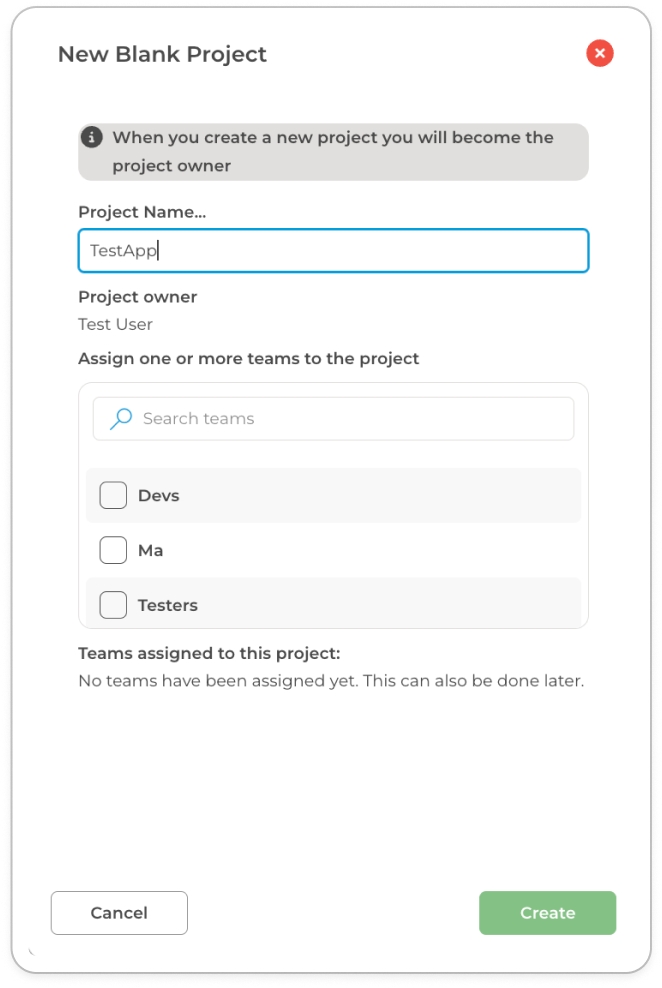
Task: Select the Testers team name label
Action: click(x=167, y=605)
